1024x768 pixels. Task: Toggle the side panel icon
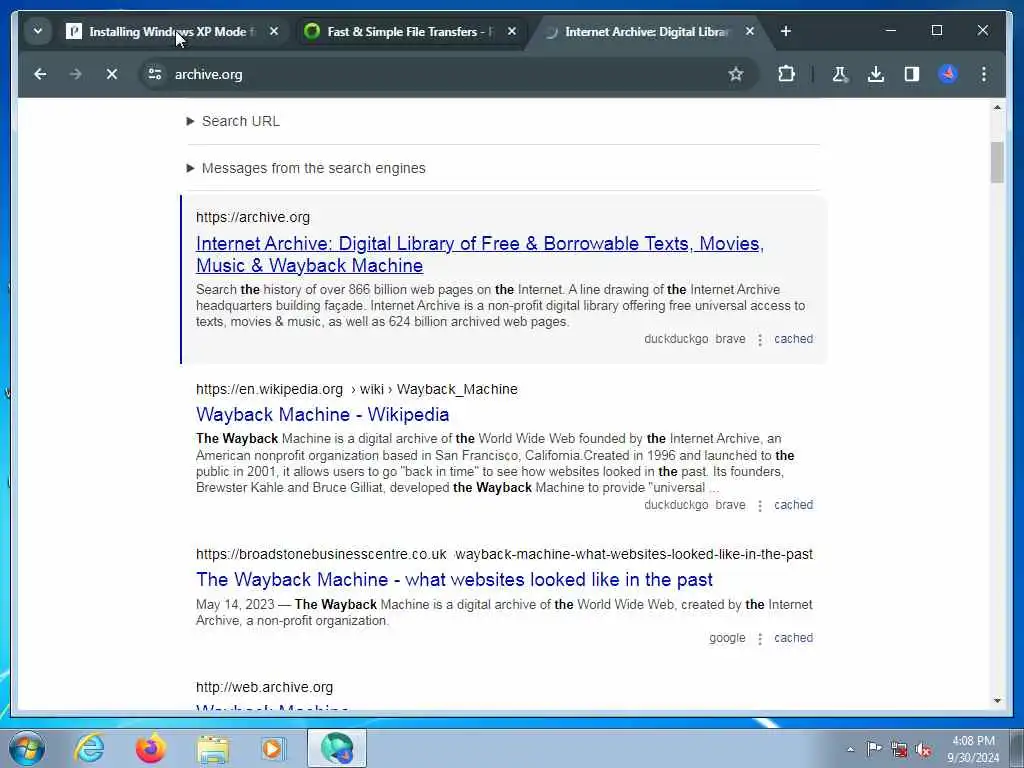(912, 74)
